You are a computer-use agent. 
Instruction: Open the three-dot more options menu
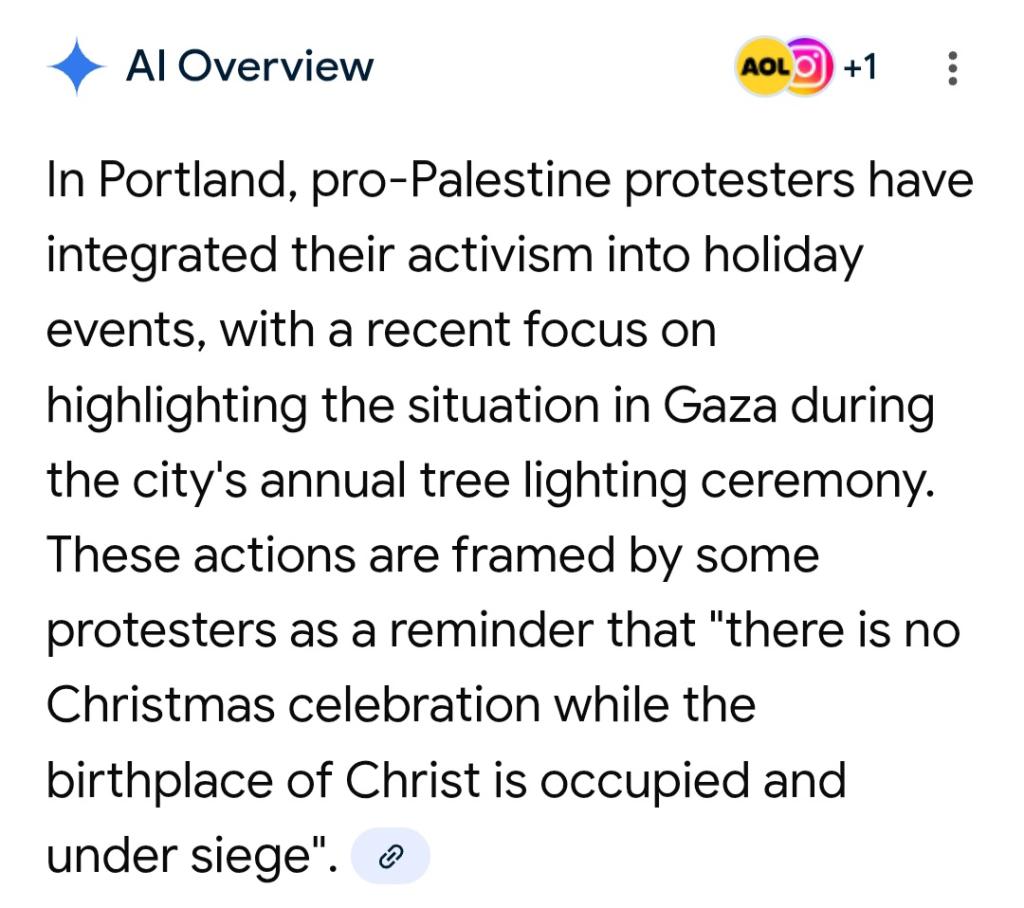click(951, 68)
